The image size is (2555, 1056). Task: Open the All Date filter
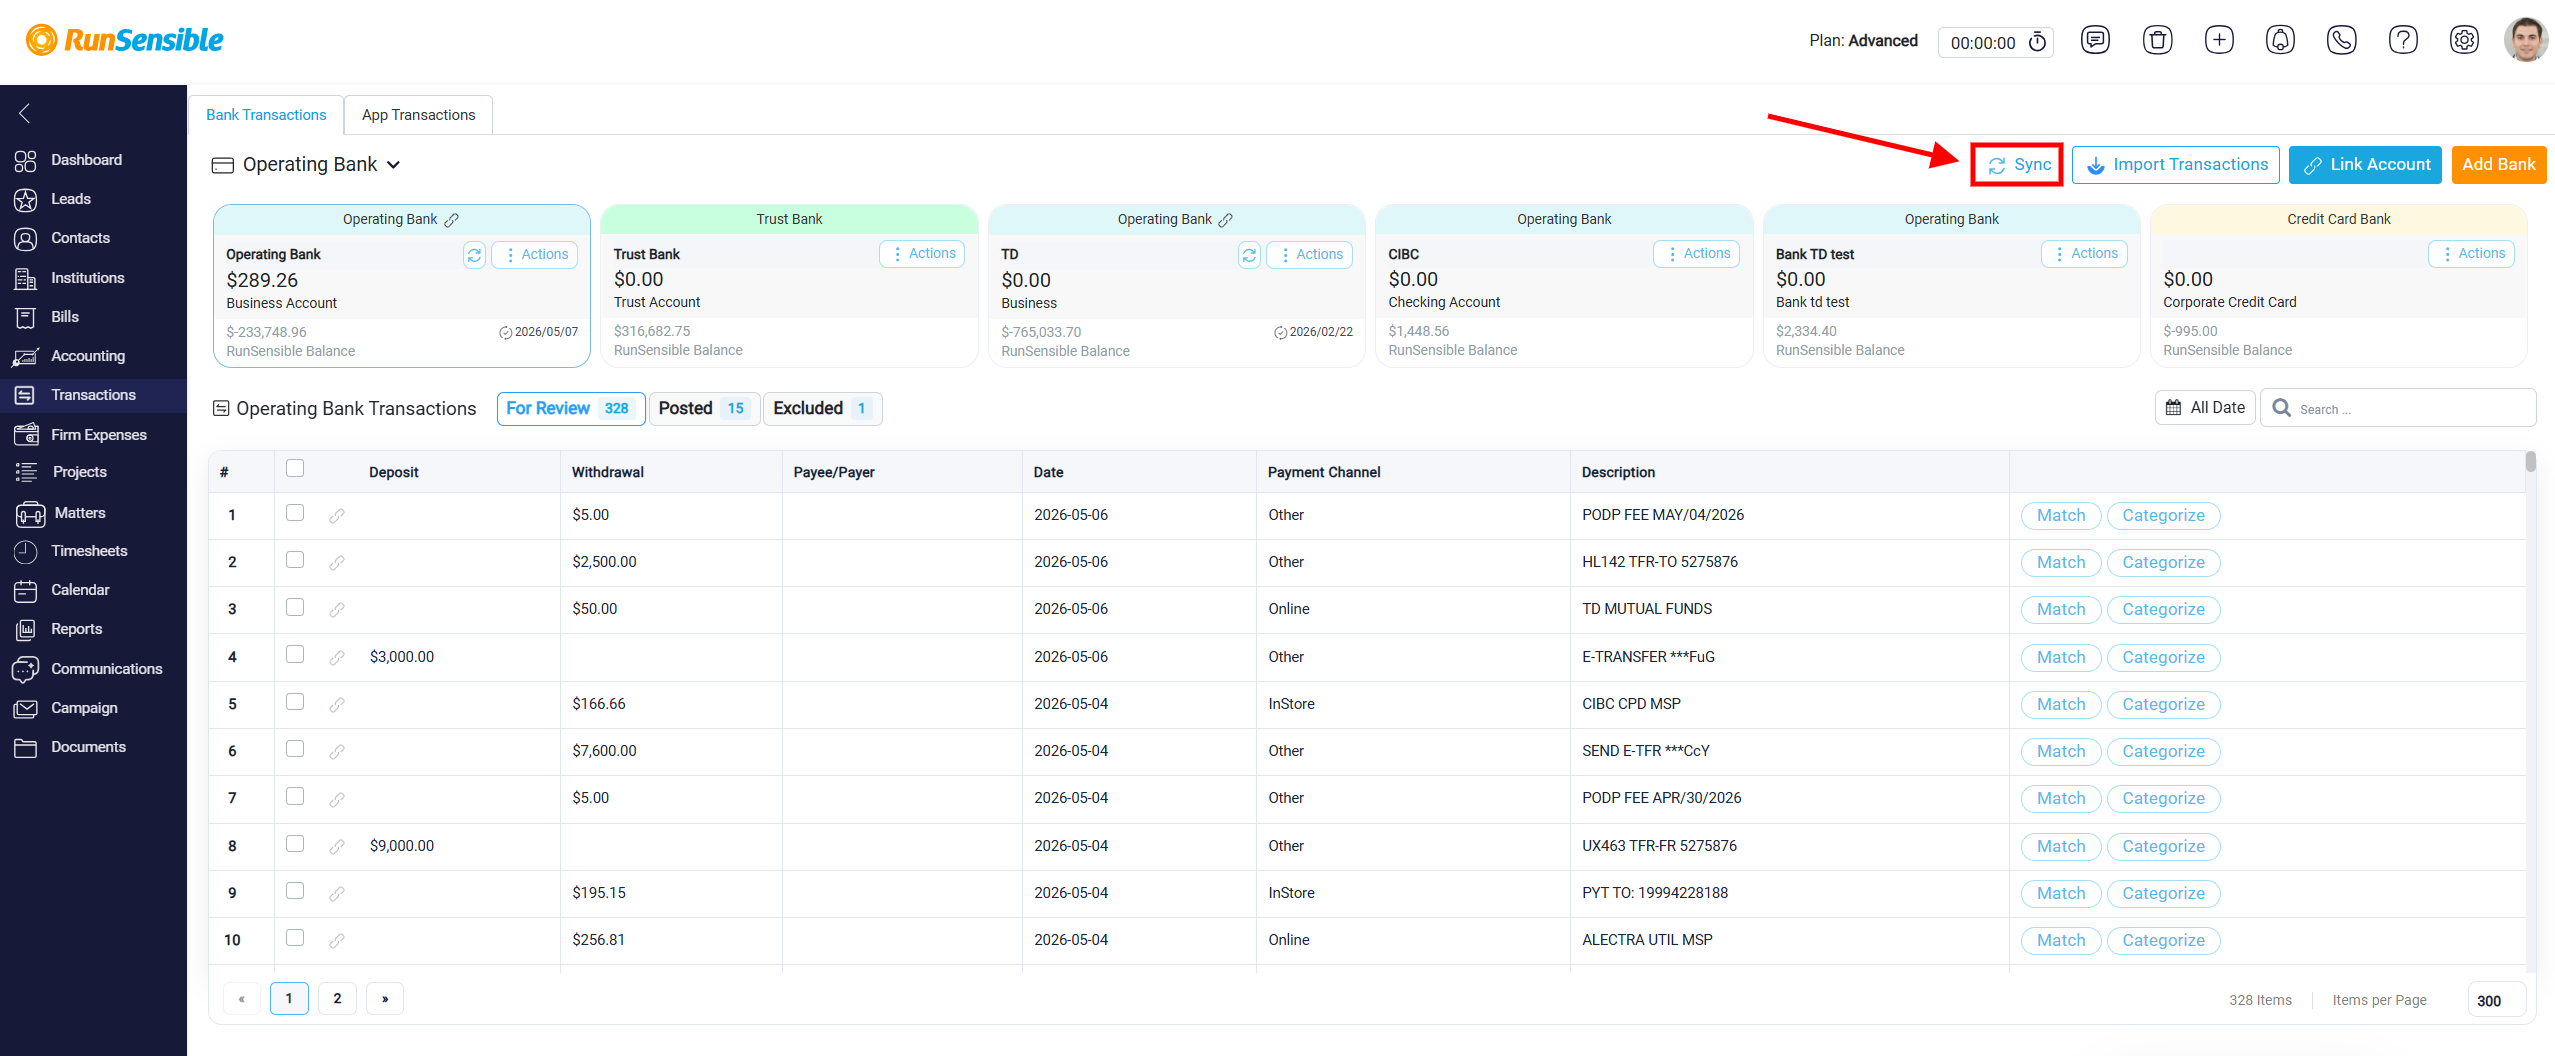(x=2205, y=408)
